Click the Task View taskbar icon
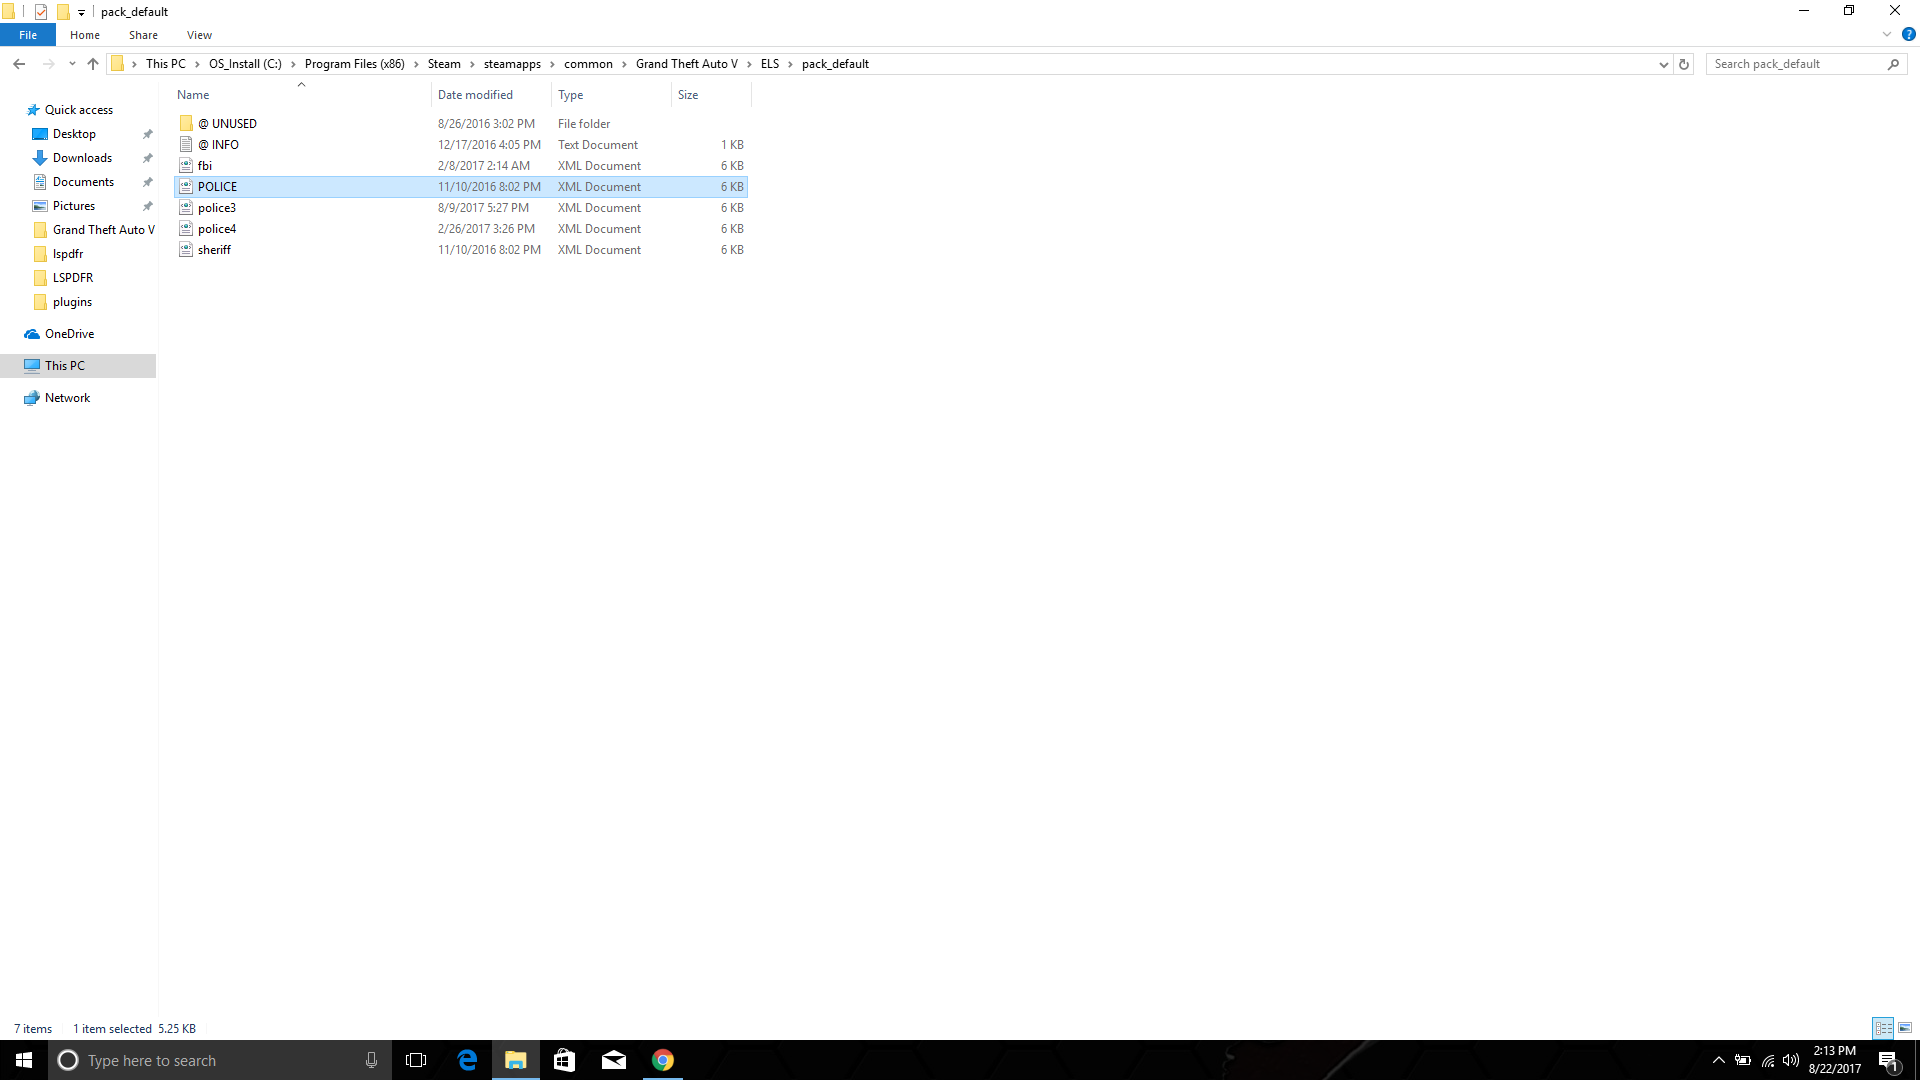The height and width of the screenshot is (1080, 1920). pos(416,1060)
